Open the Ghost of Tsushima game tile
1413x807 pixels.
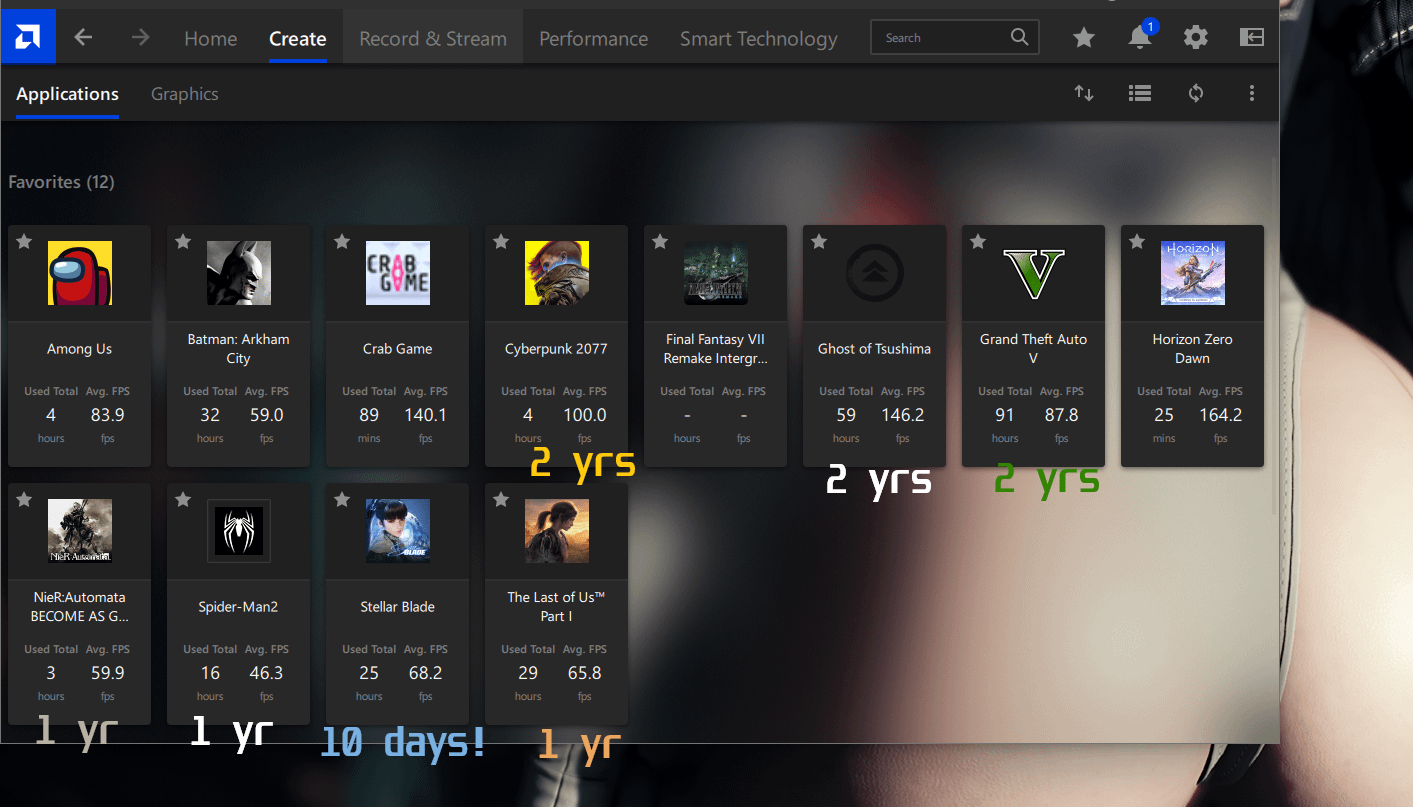coord(874,349)
